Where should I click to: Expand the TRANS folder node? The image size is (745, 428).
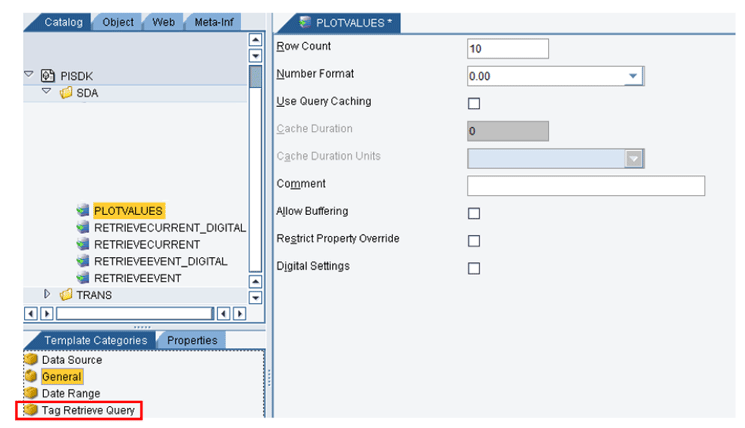click(47, 295)
